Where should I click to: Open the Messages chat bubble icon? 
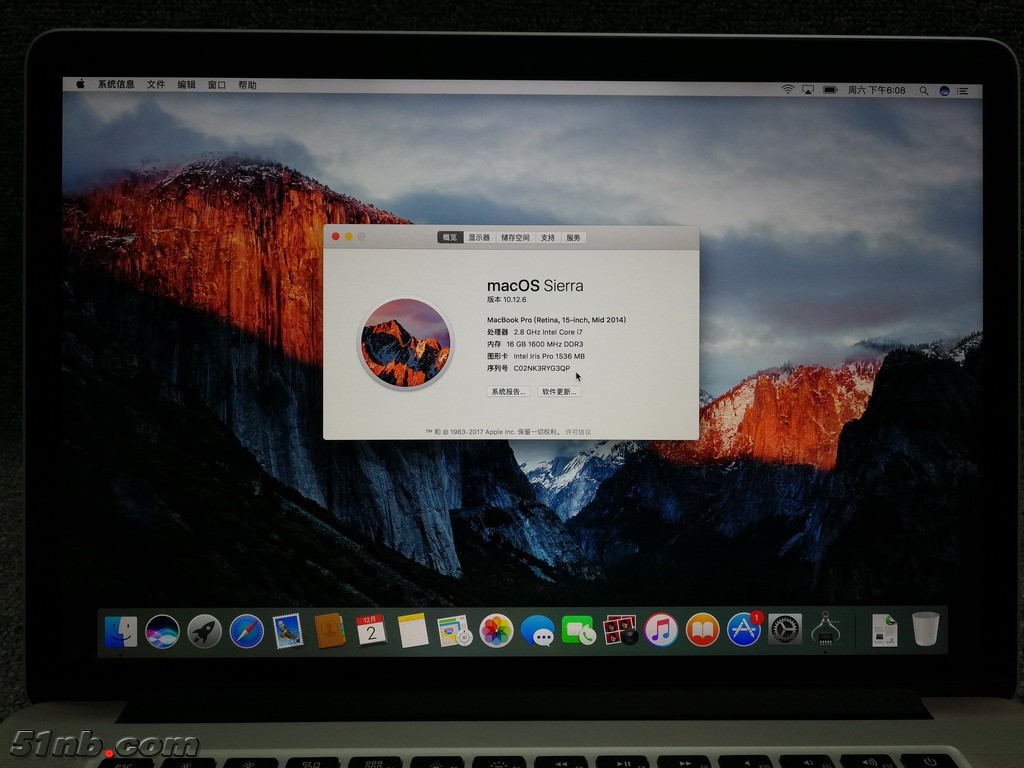[537, 631]
